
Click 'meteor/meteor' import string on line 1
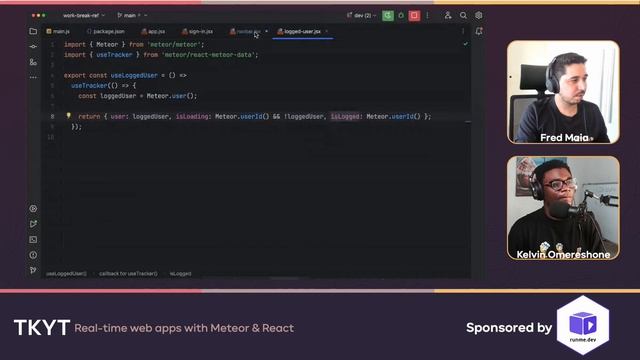point(173,44)
